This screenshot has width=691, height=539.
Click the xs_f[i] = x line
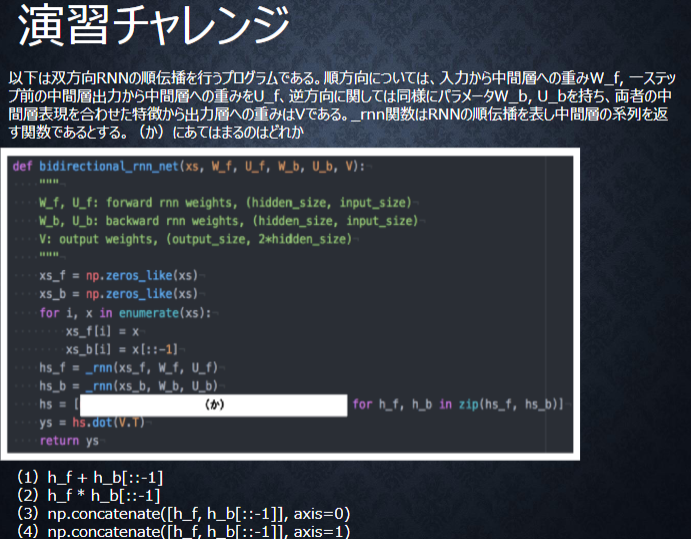pos(102,331)
